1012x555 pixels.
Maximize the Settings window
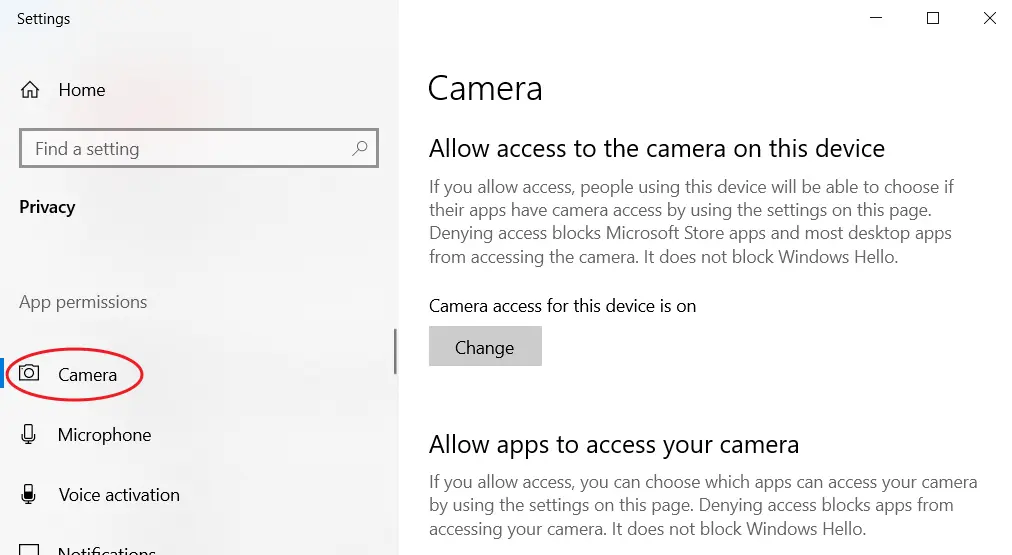coord(933,19)
